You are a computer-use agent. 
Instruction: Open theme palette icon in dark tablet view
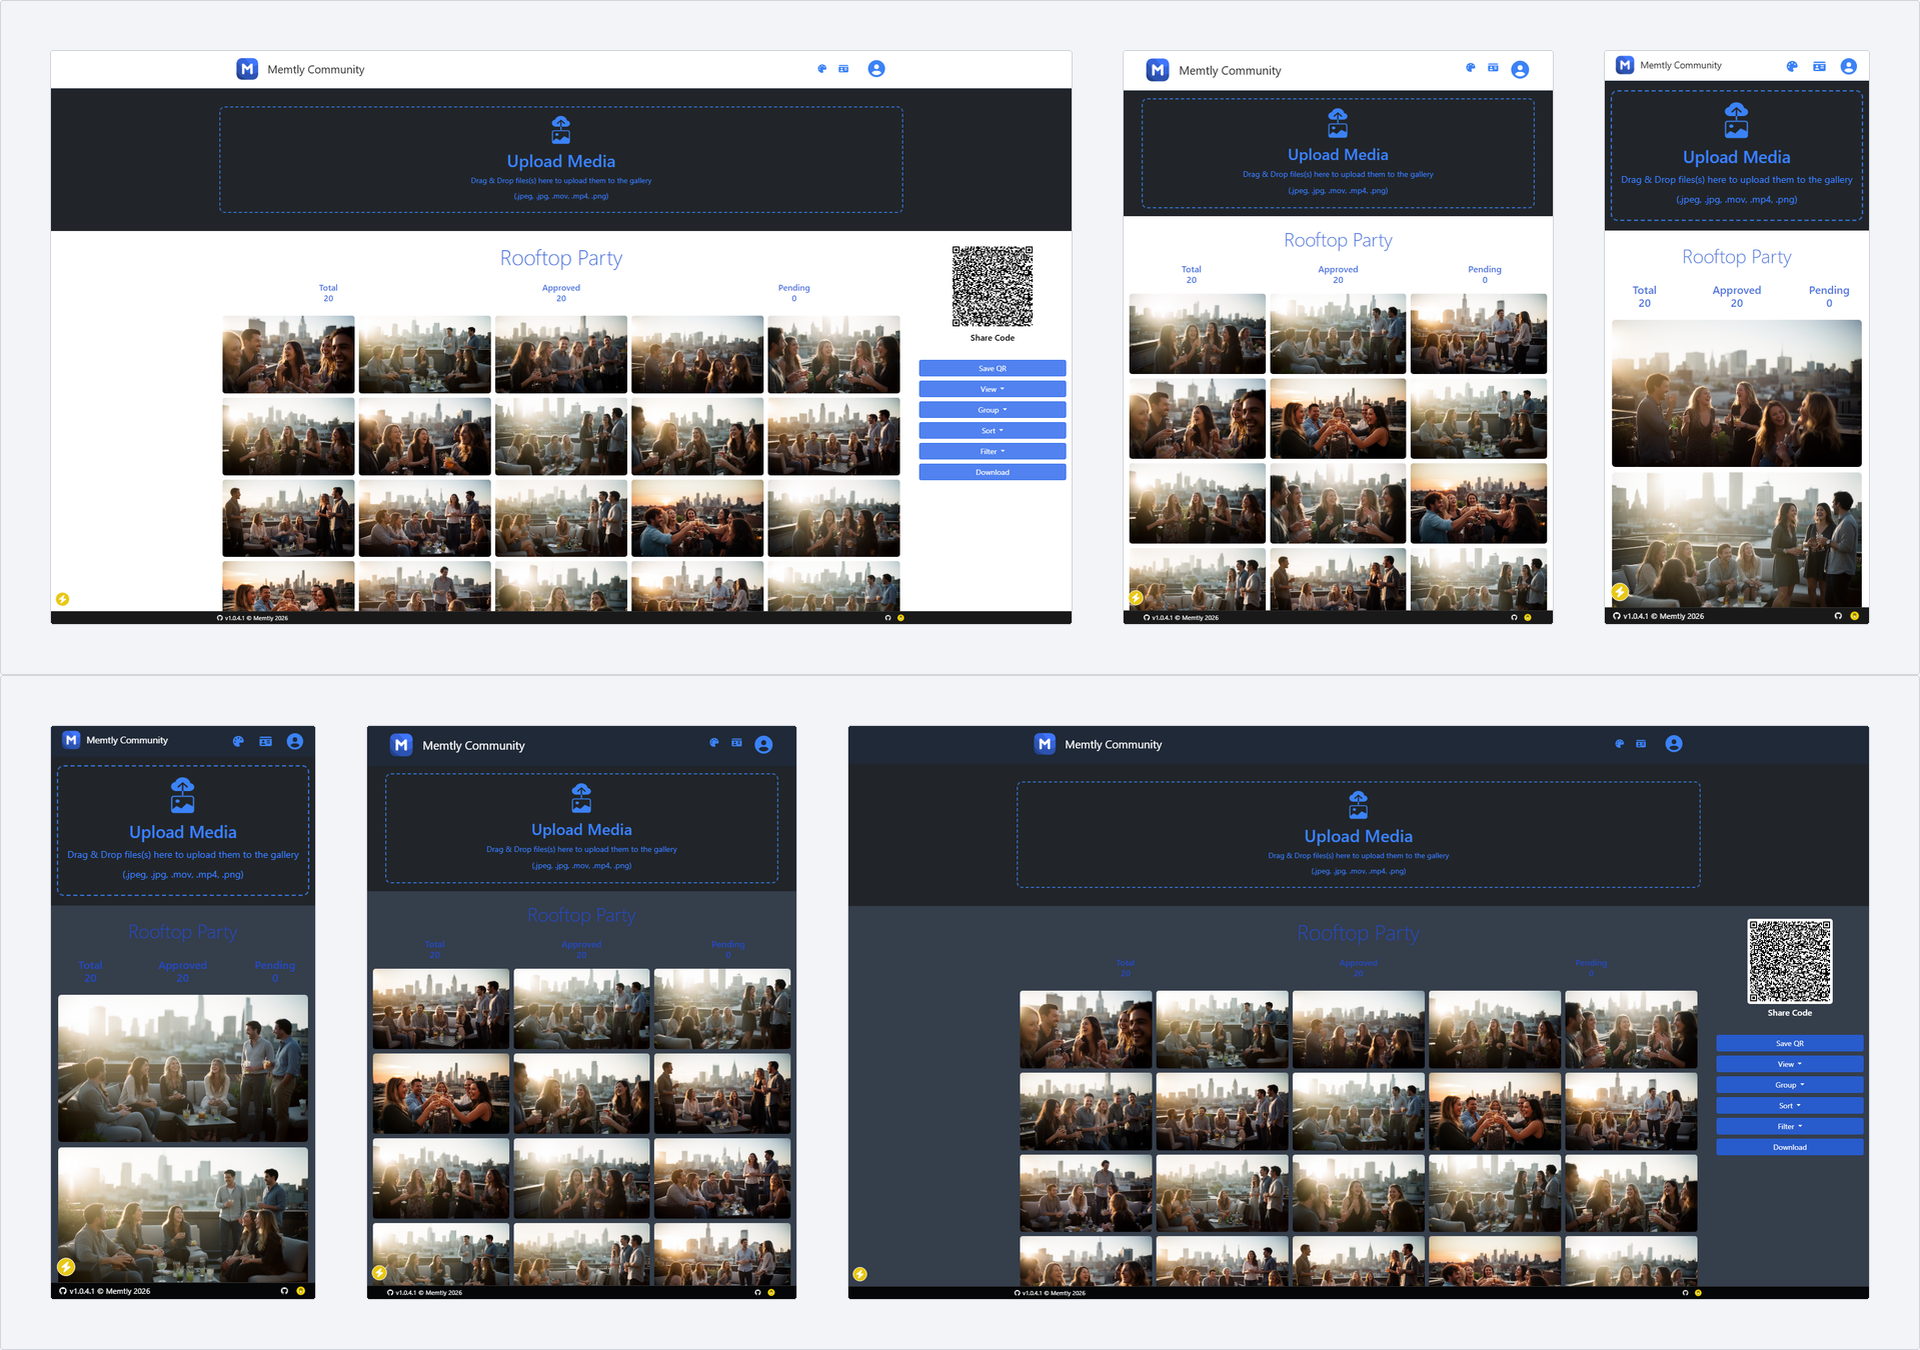pos(714,743)
